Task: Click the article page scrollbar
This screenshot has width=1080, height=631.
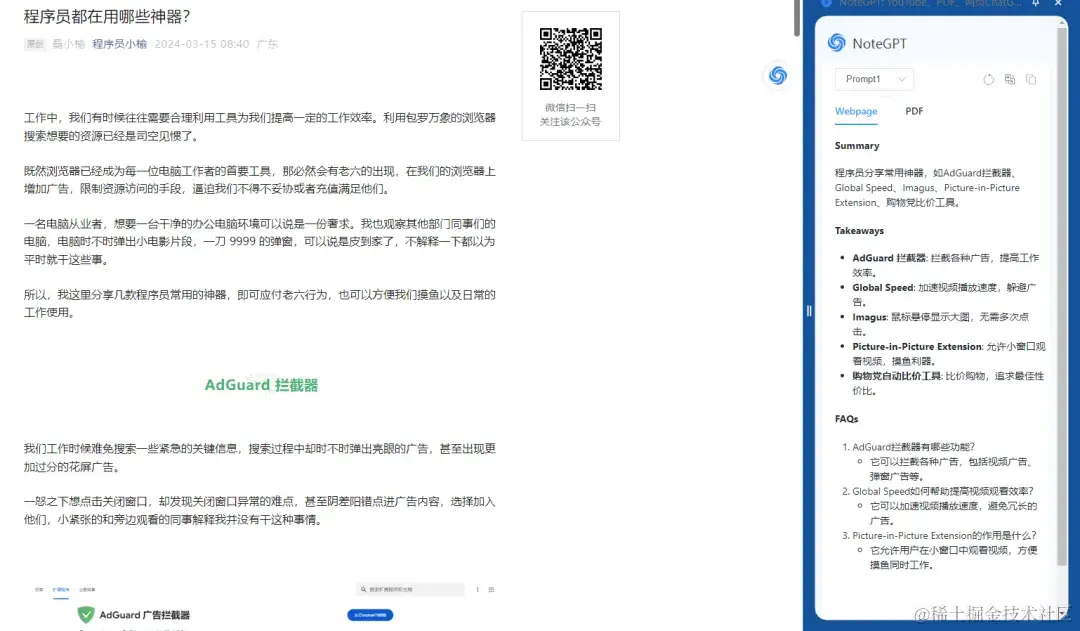Action: pos(796,20)
